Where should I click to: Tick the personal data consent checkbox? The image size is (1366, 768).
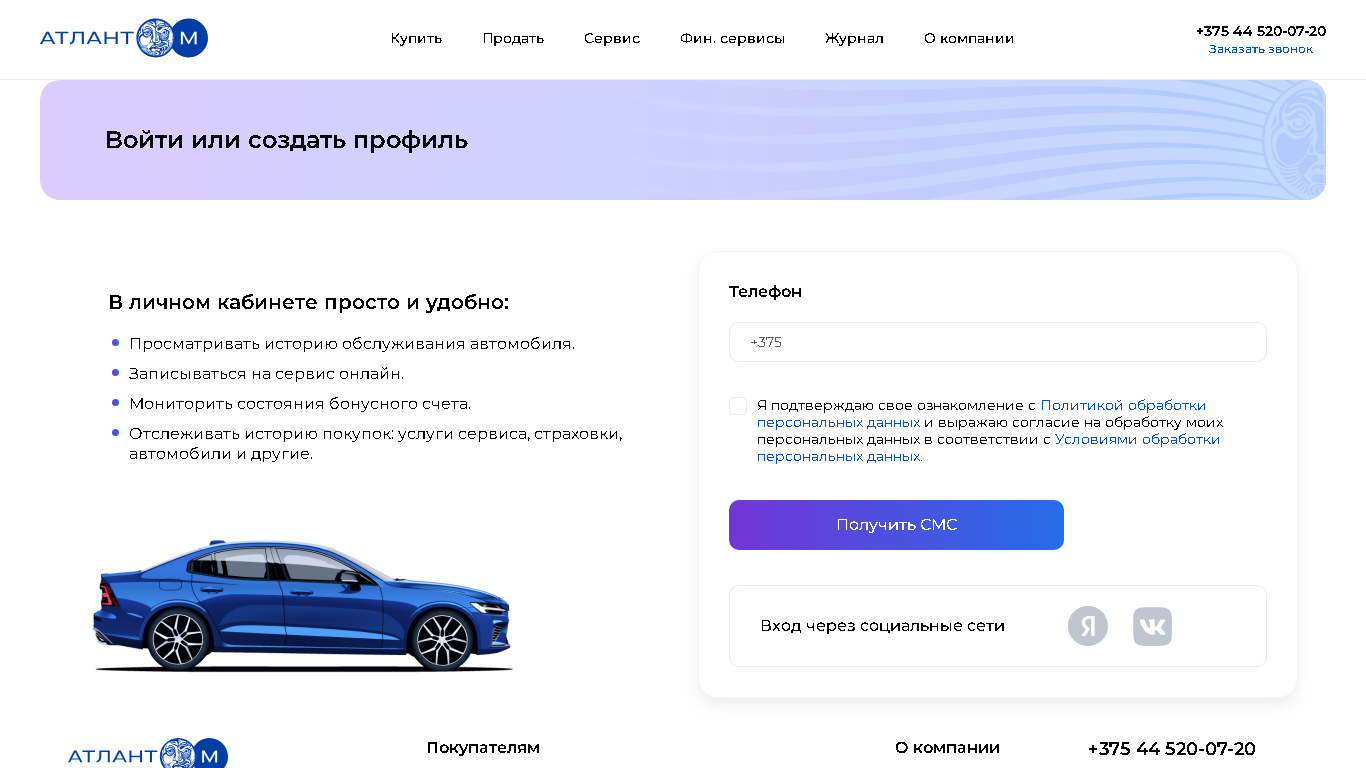coord(738,406)
